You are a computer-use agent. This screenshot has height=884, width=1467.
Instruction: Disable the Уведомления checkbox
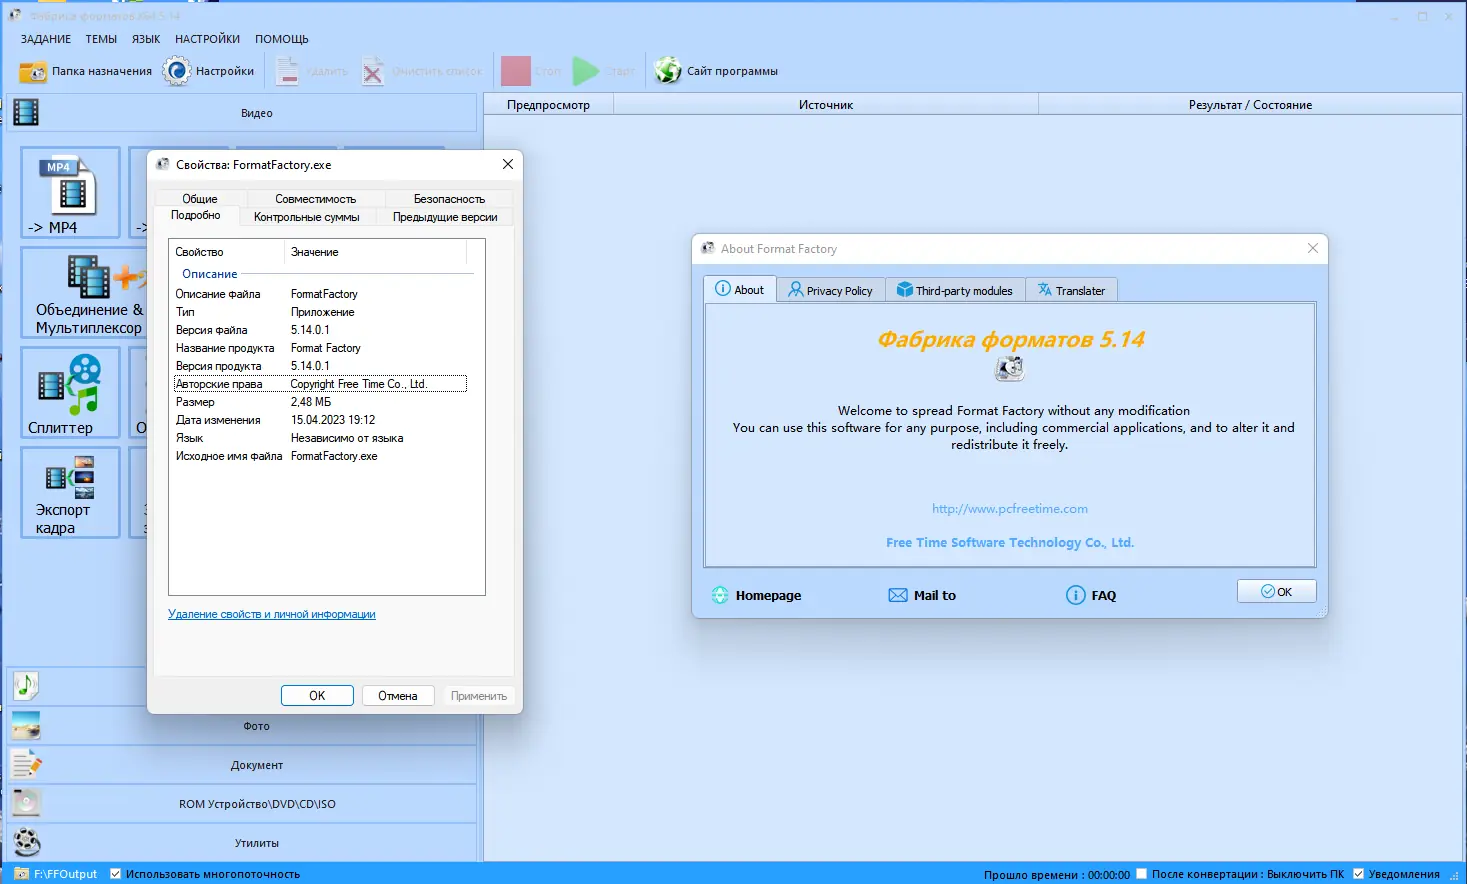point(1358,872)
